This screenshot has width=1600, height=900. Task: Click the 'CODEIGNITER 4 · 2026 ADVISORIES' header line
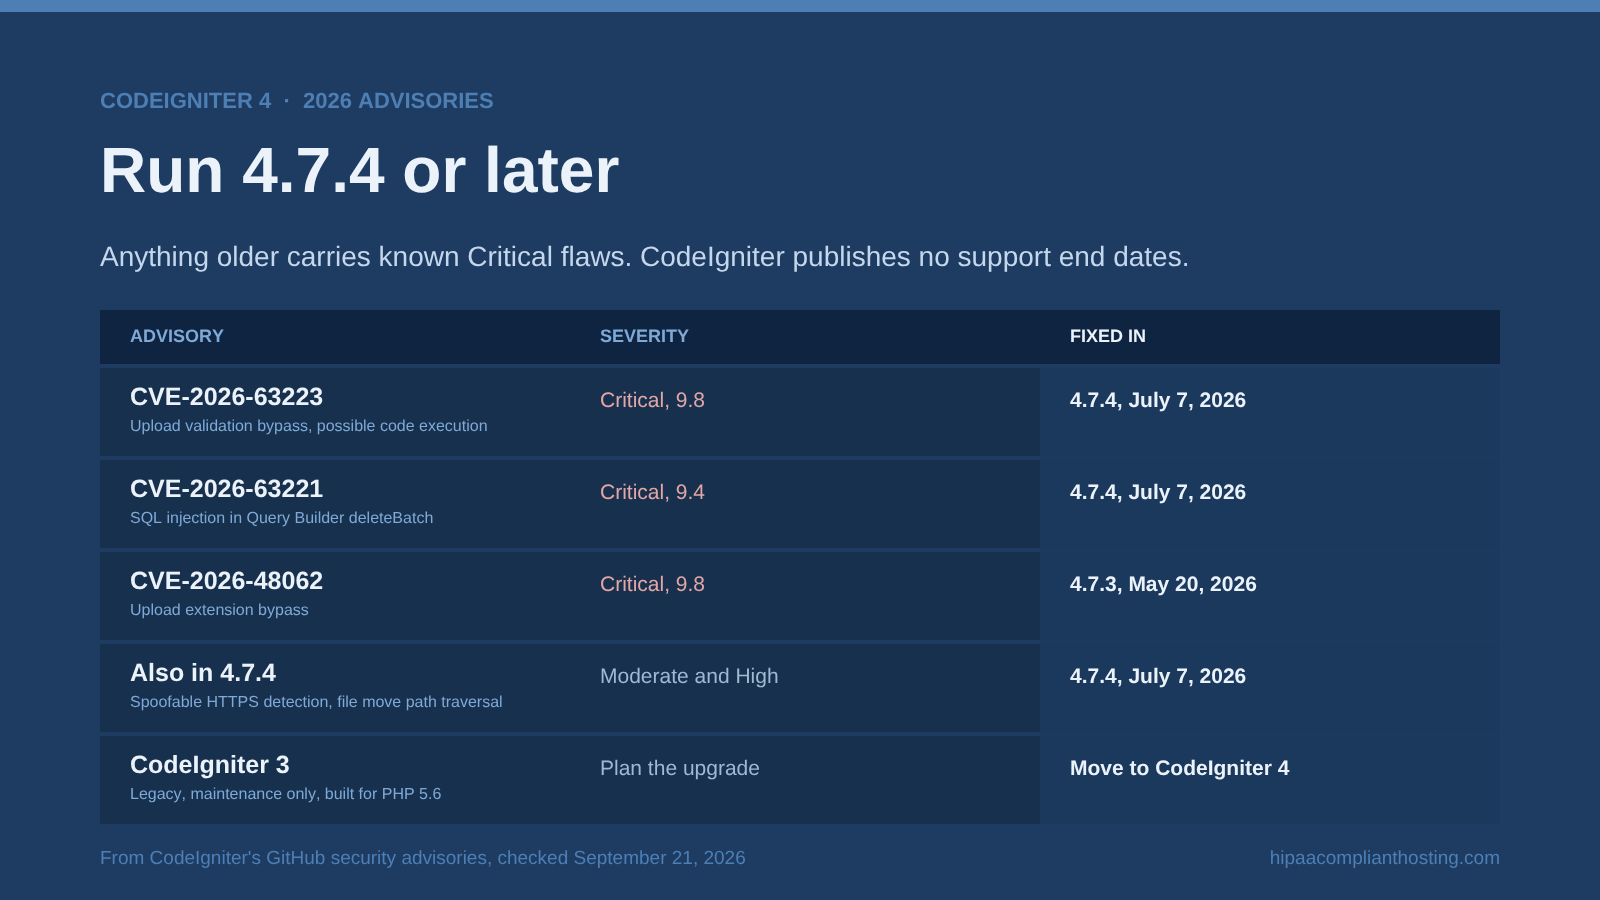[x=296, y=101]
